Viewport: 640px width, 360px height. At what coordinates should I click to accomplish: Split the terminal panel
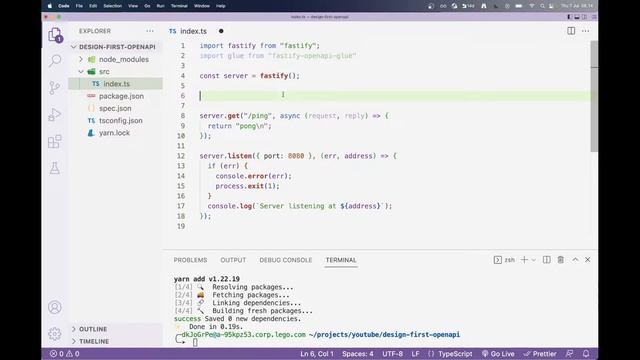[x=547, y=260]
